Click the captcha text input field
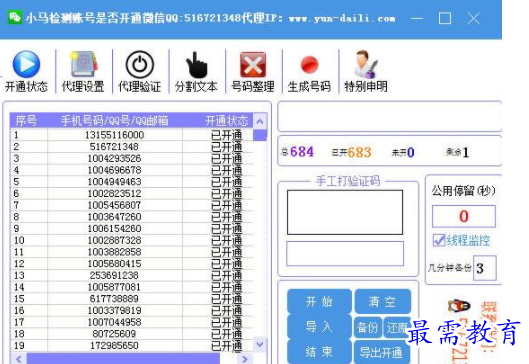The image size is (529, 364). 345,253
